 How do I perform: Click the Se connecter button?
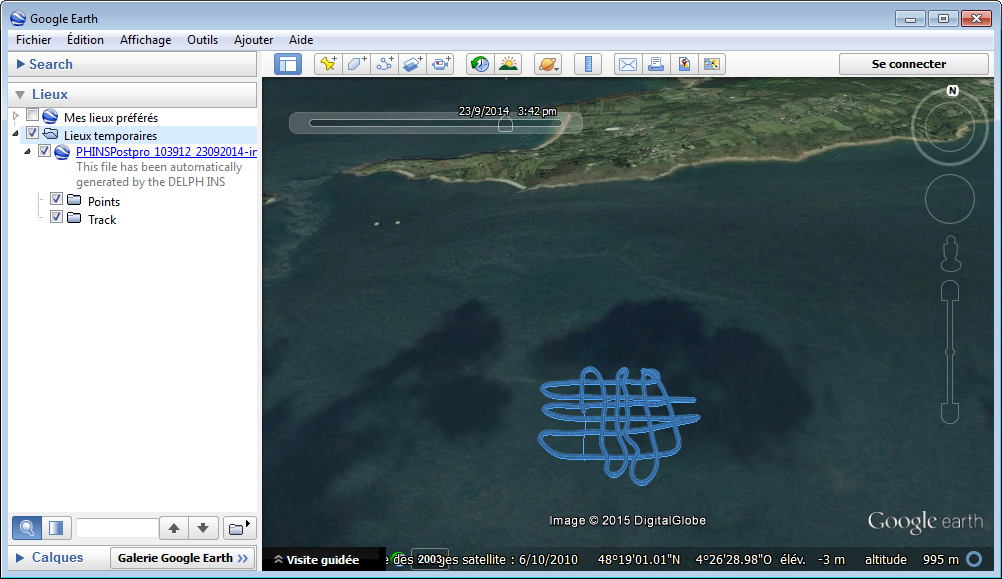[908, 64]
